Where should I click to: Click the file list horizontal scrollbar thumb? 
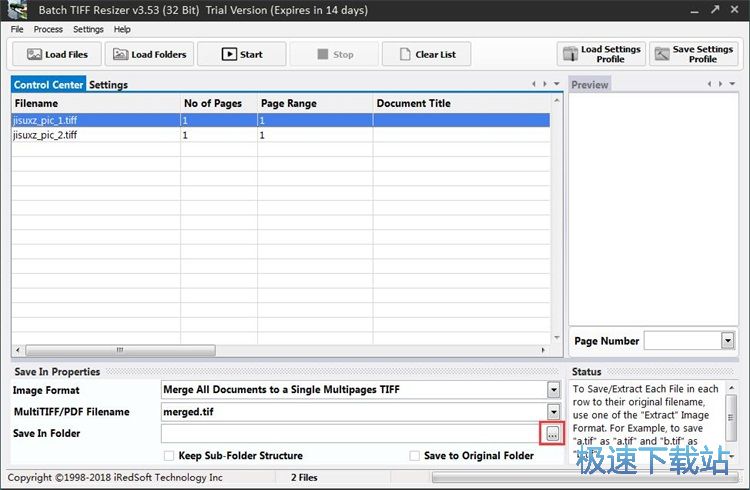(120, 350)
